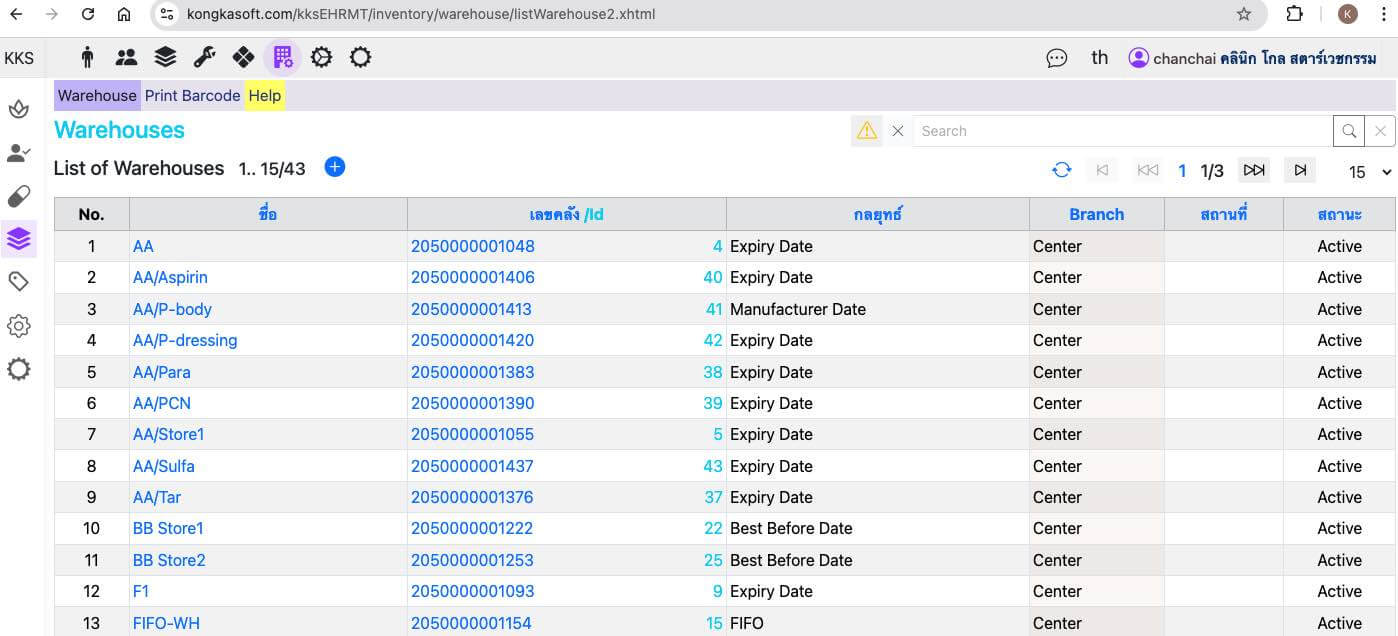Open warehouse number 2050000001222

472,528
